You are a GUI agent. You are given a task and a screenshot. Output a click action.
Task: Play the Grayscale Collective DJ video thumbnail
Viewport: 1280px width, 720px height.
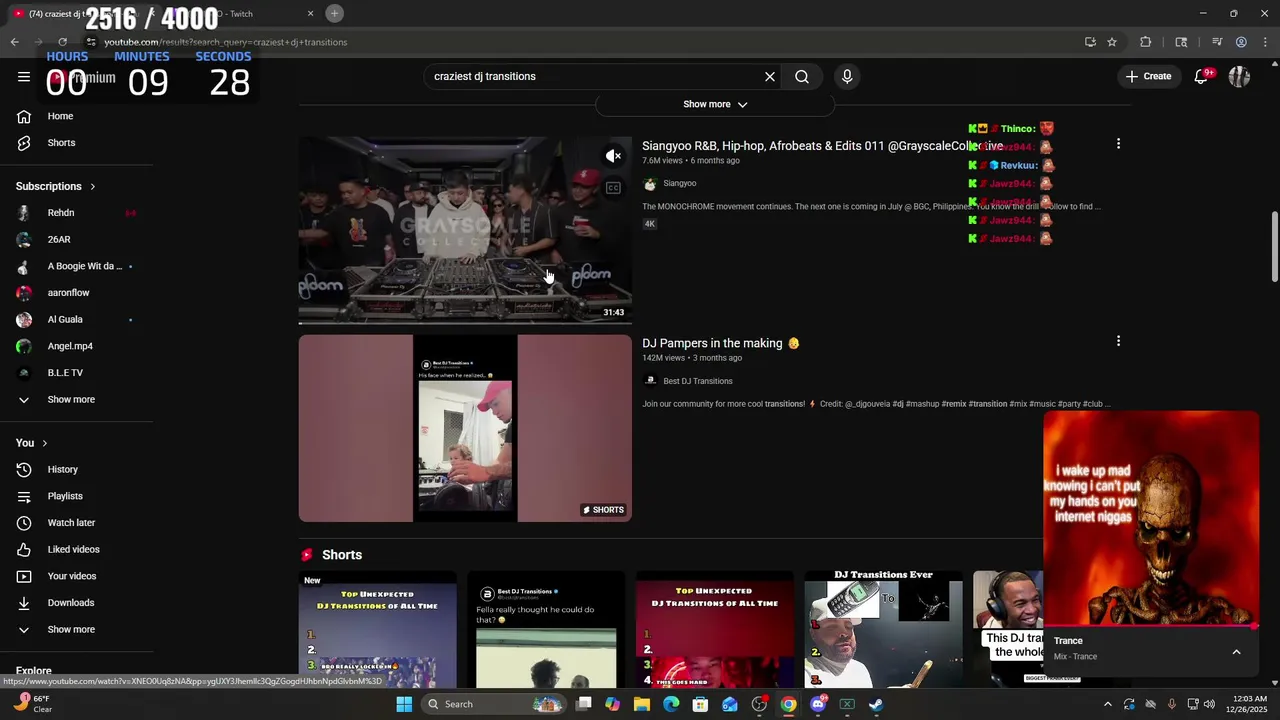click(x=465, y=230)
